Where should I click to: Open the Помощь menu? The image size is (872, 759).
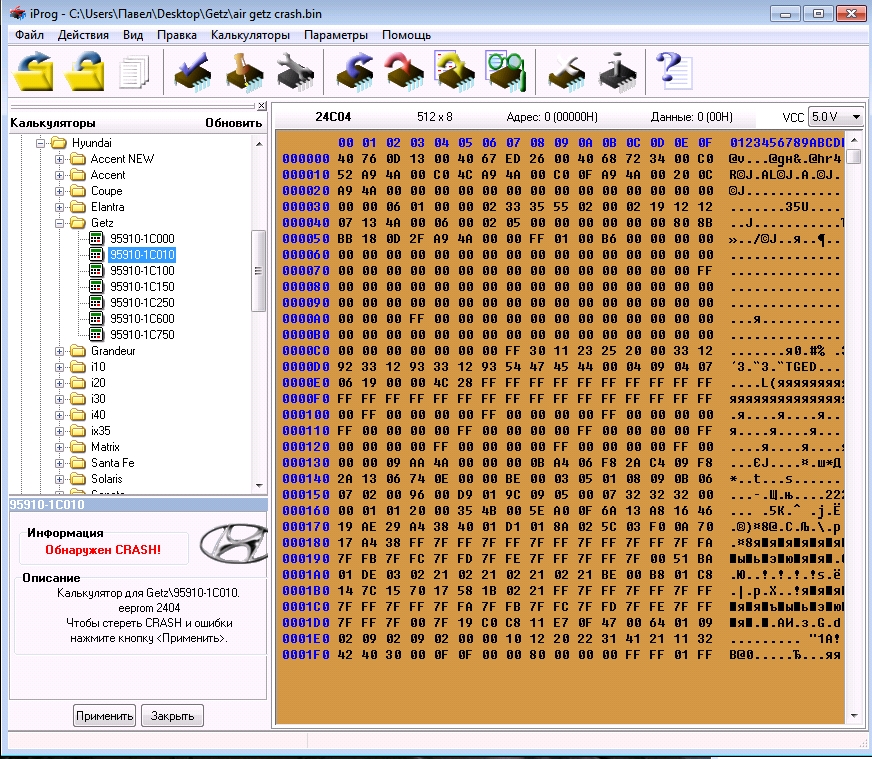pyautogui.click(x=407, y=35)
